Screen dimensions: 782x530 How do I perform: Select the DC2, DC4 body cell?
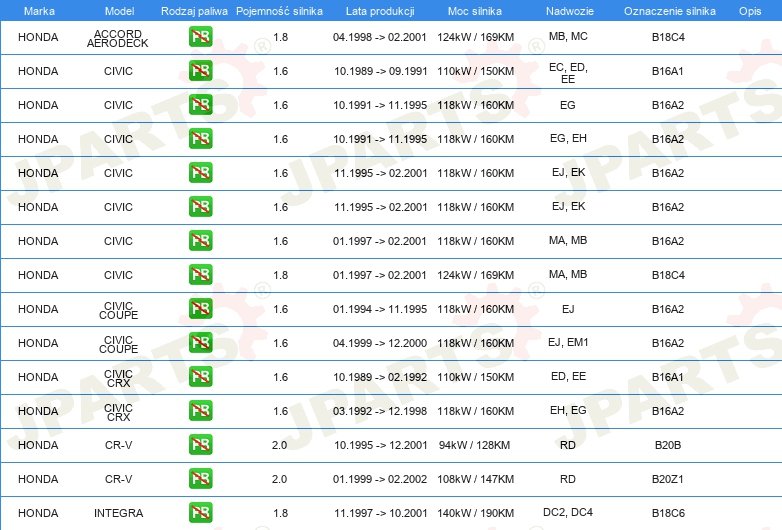(568, 512)
